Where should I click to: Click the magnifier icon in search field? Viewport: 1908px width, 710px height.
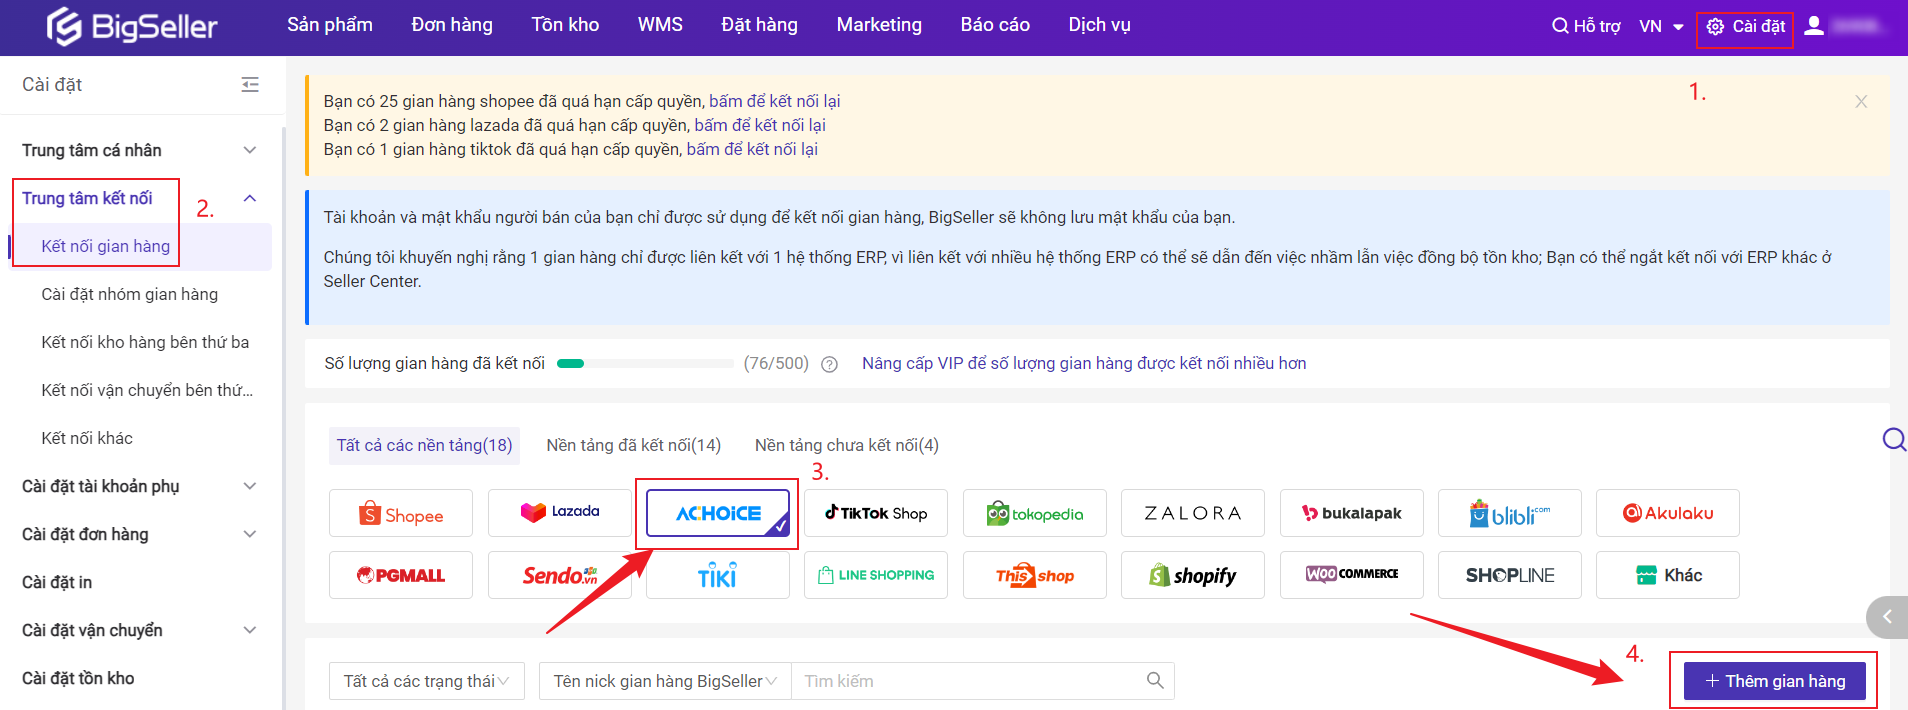tap(1155, 681)
